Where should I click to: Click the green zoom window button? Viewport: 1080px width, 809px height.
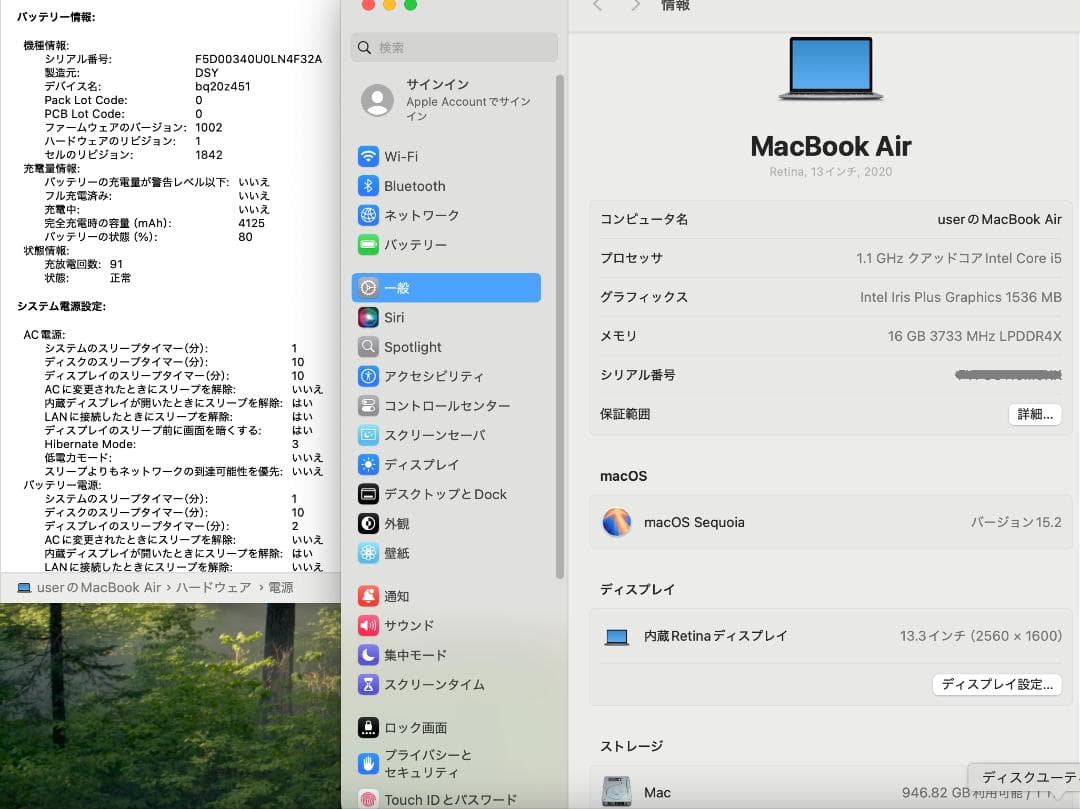tap(411, 4)
